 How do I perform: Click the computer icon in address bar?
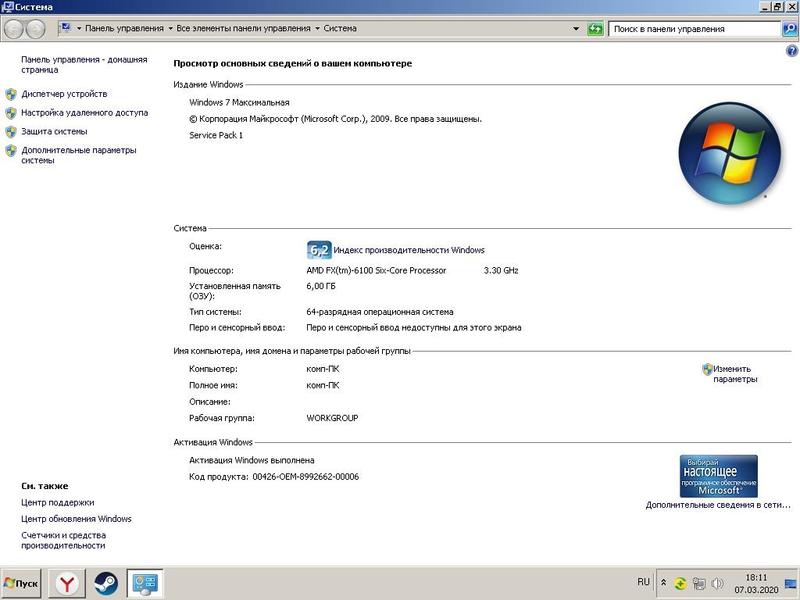[65, 28]
